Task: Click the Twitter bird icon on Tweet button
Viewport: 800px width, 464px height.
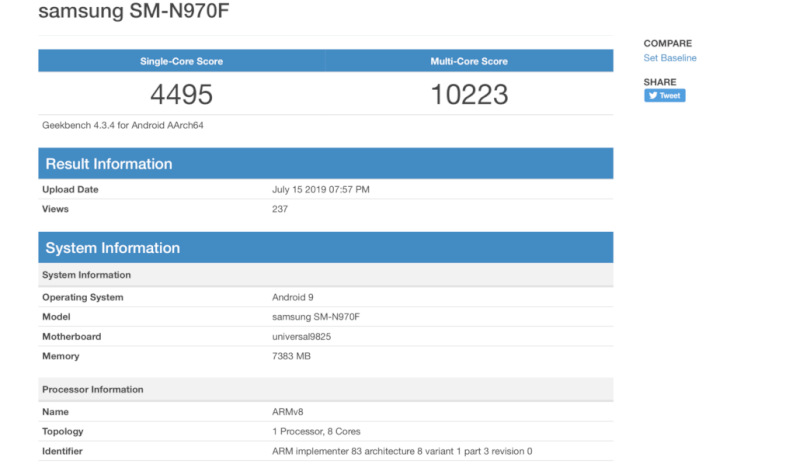Action: 653,95
